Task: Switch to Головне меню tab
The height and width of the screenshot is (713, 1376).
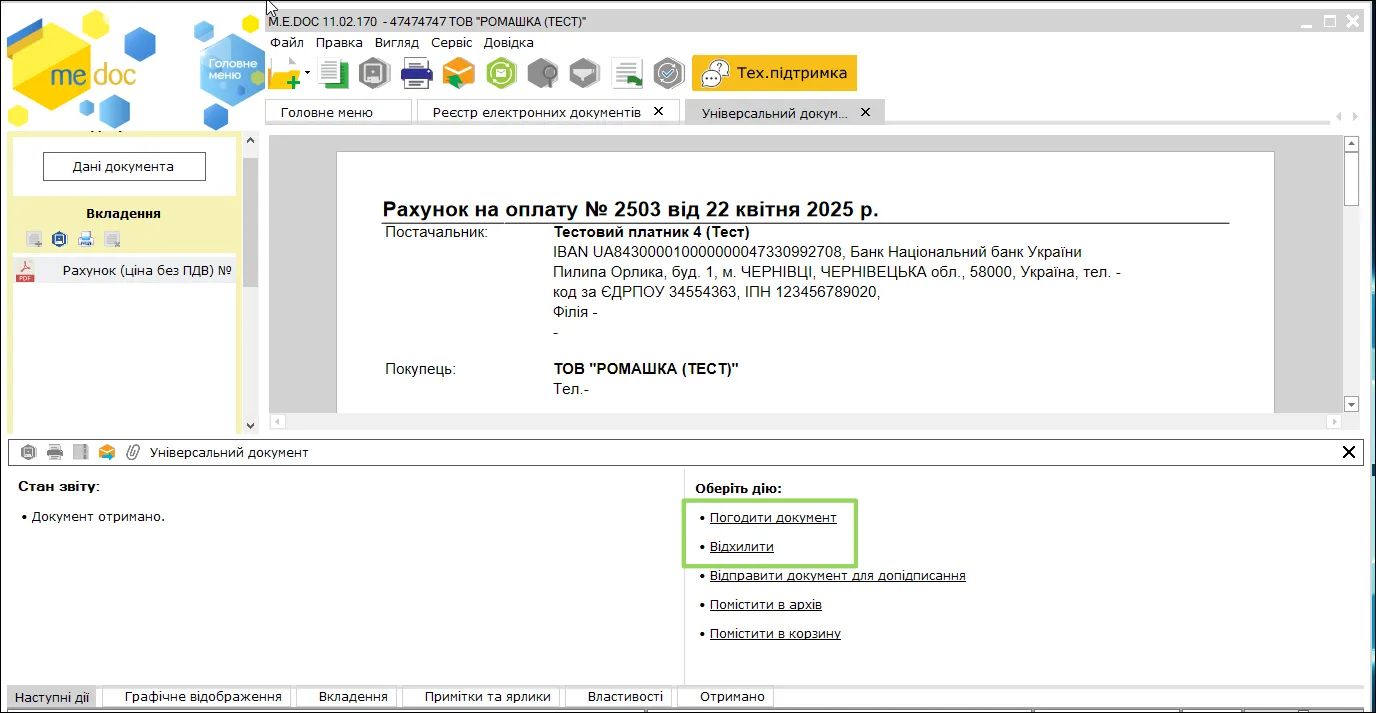Action: (x=339, y=112)
